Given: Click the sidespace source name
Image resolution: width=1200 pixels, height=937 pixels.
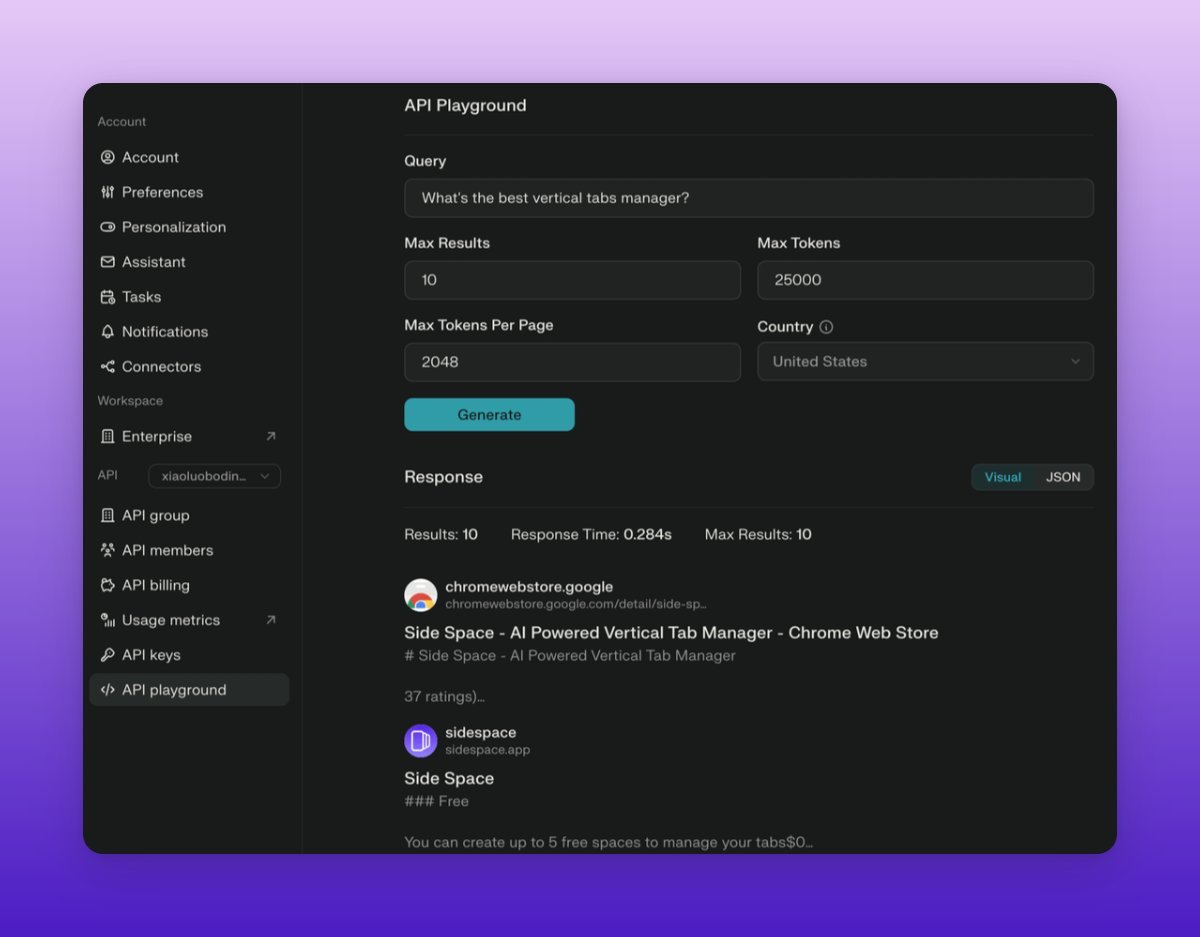Looking at the screenshot, I should coord(481,733).
